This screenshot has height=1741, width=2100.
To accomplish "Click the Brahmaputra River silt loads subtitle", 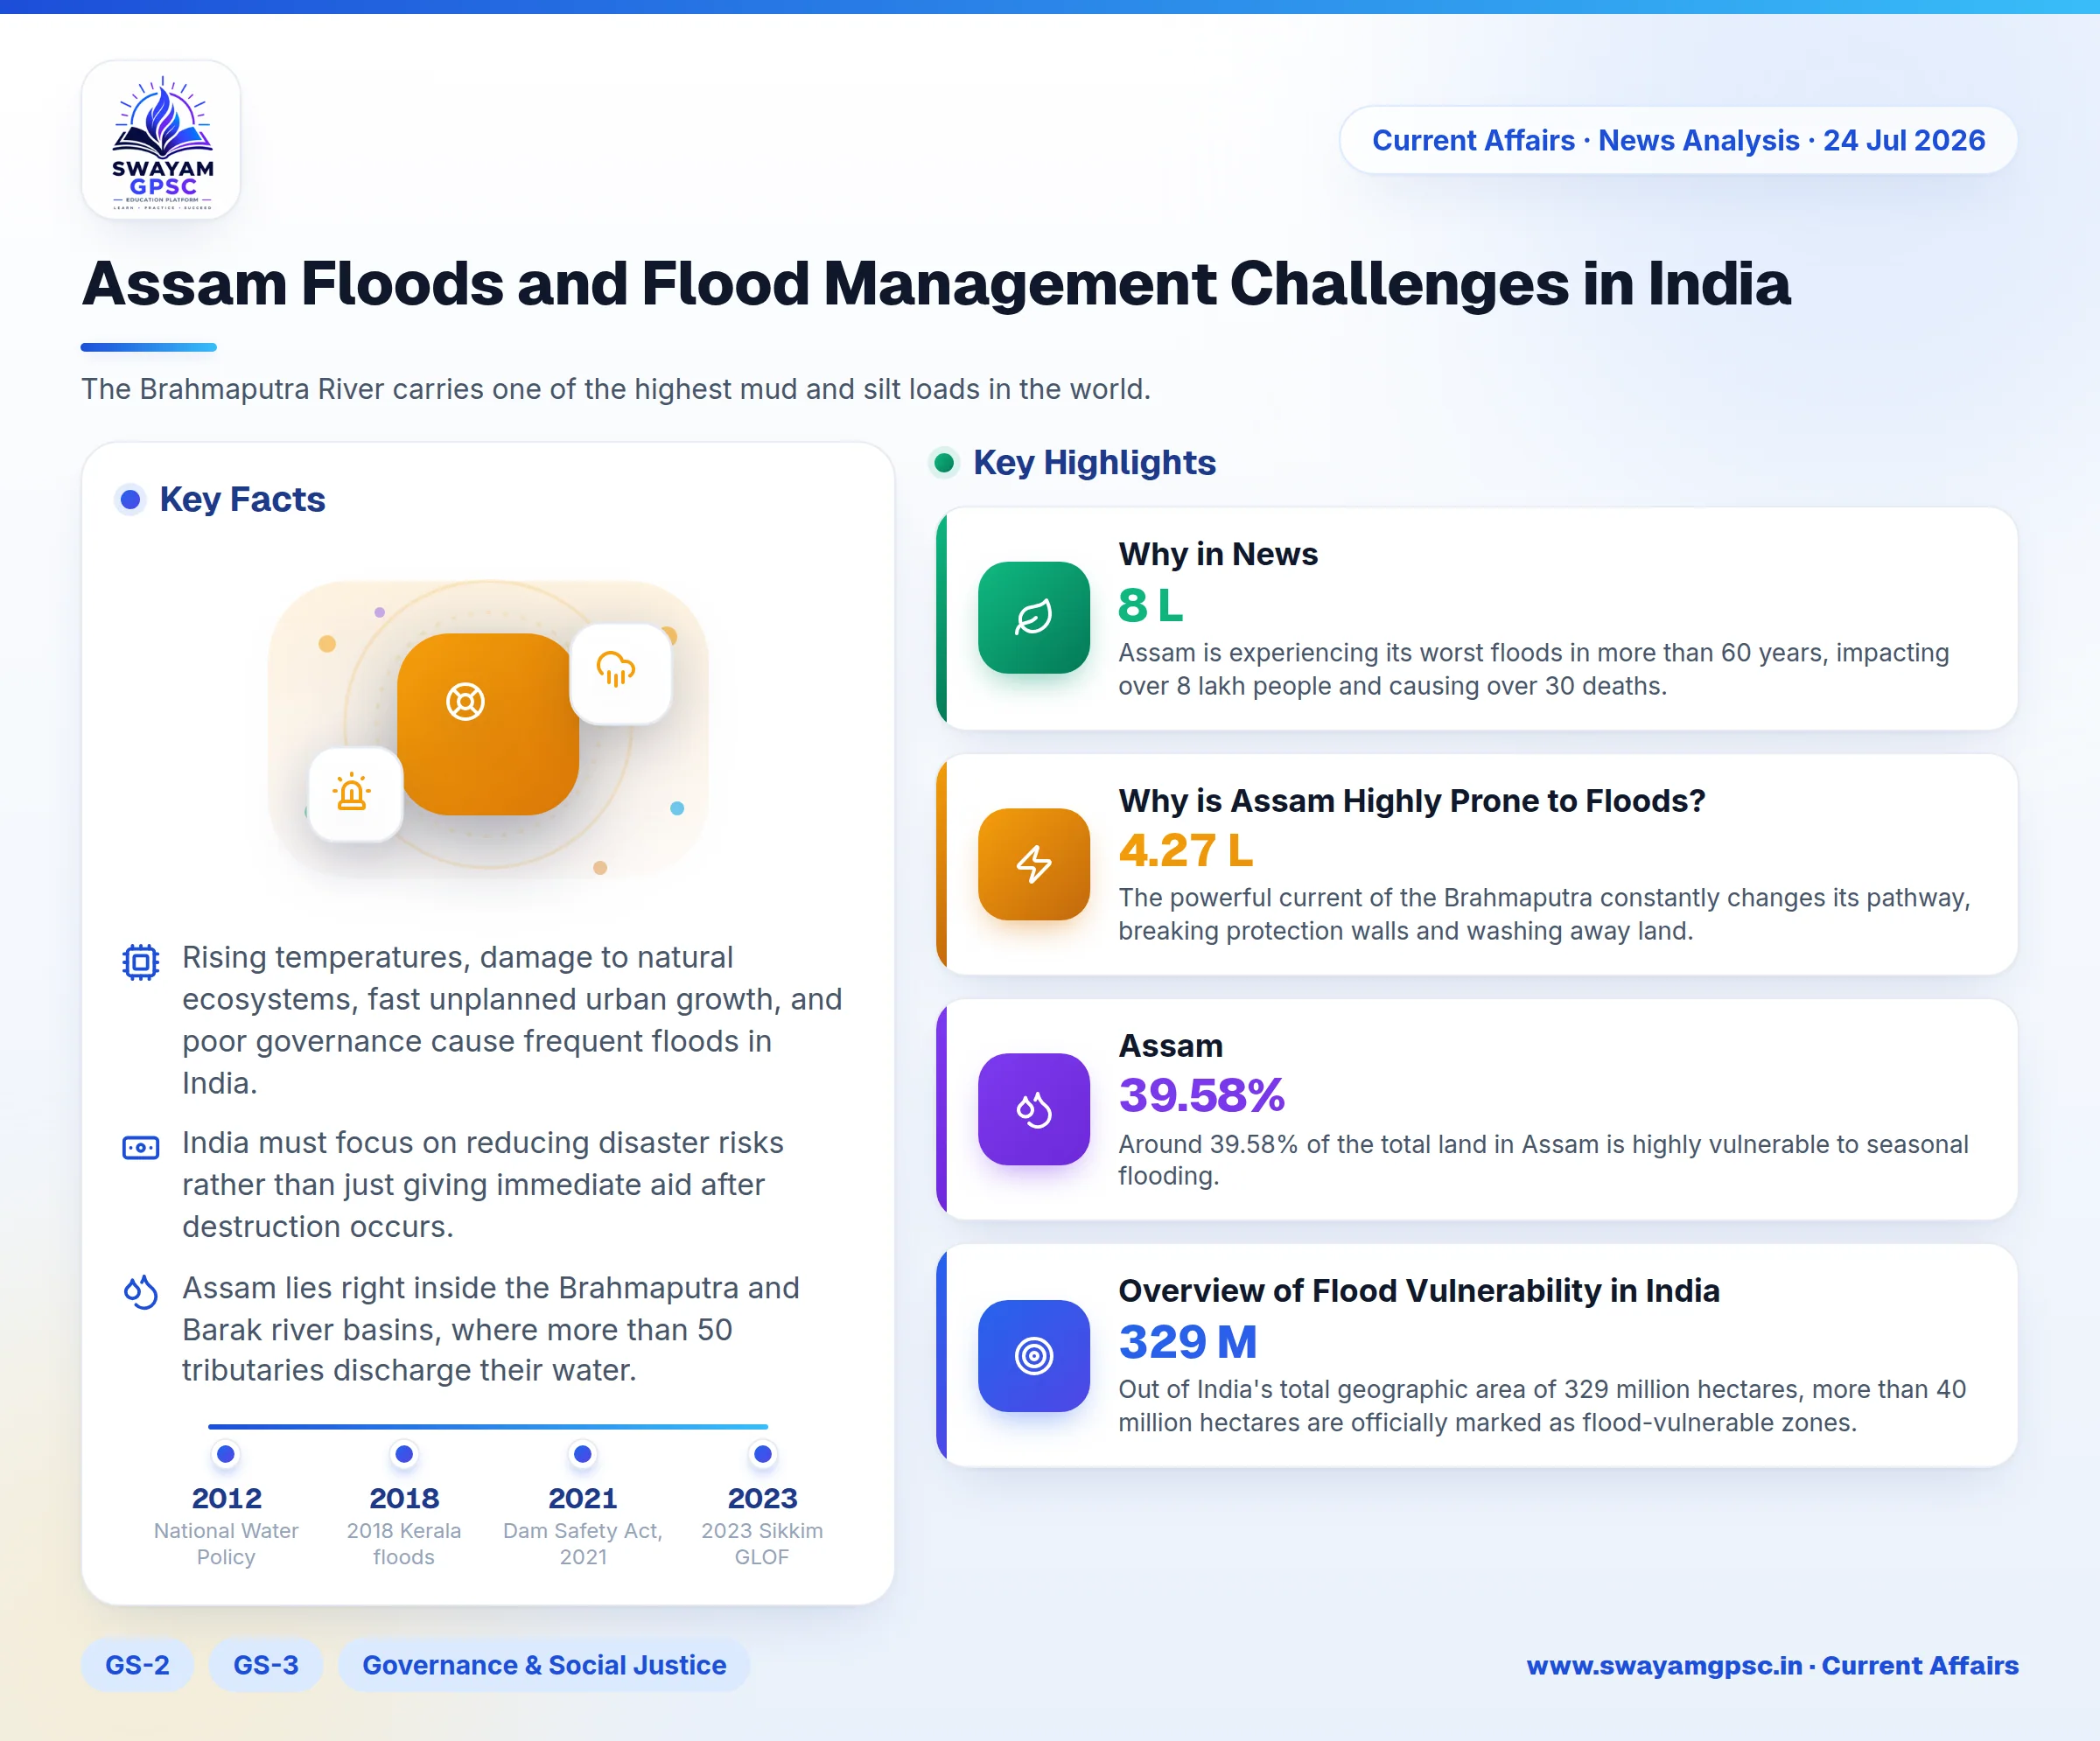I will [616, 389].
